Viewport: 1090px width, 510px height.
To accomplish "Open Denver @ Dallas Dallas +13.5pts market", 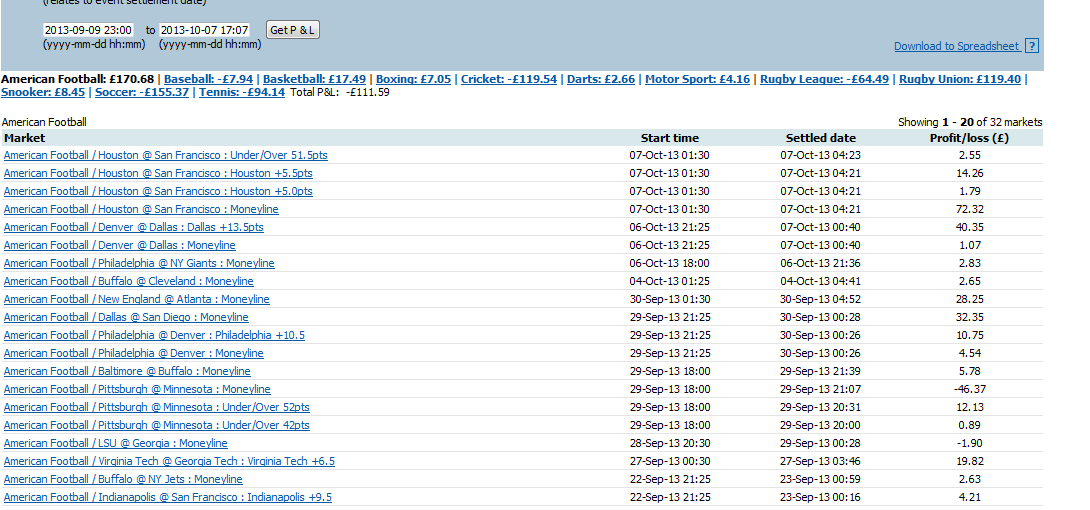I will pyautogui.click(x=133, y=227).
